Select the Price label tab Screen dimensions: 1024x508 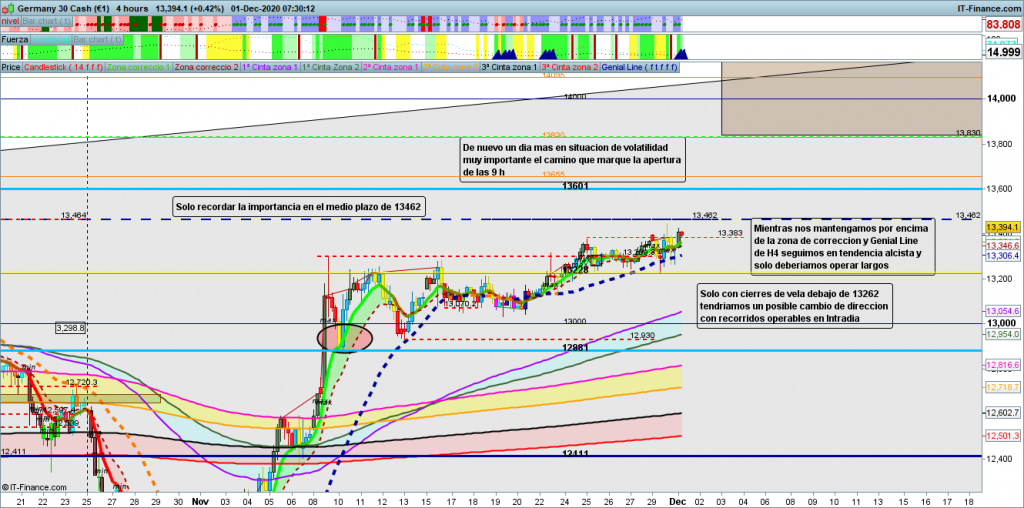[11, 67]
